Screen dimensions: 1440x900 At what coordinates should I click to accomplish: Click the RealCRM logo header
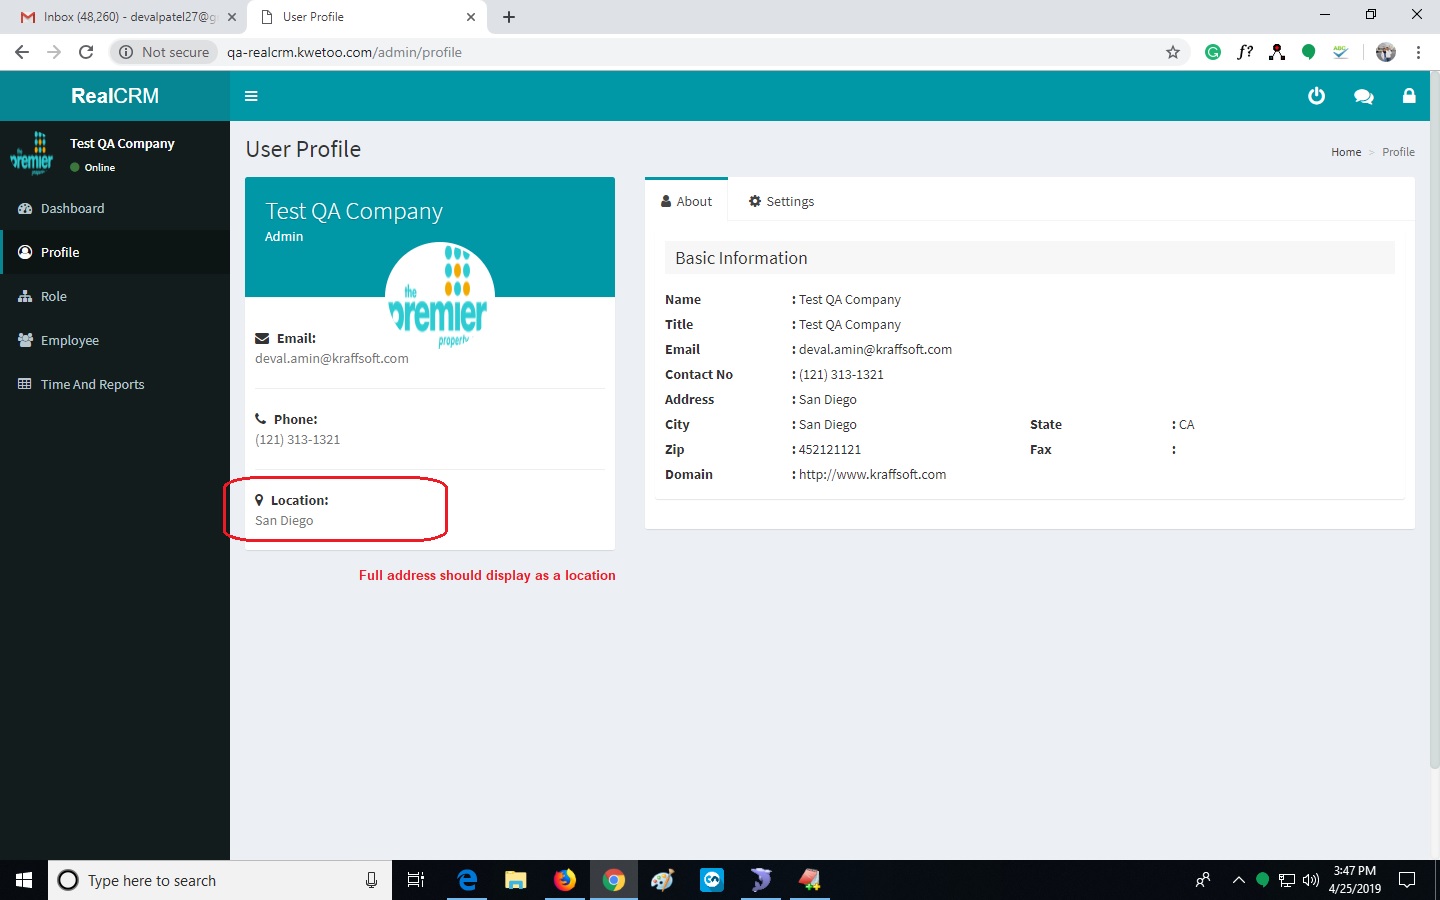[115, 96]
